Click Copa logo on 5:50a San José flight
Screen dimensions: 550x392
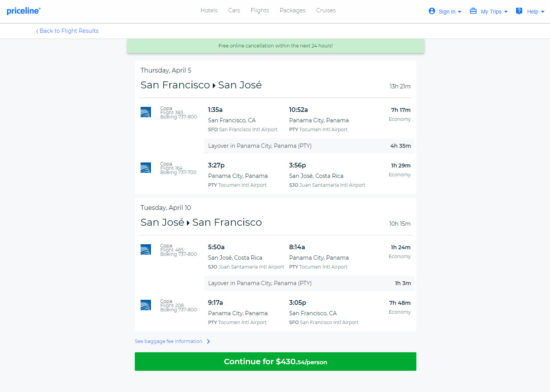146,249
